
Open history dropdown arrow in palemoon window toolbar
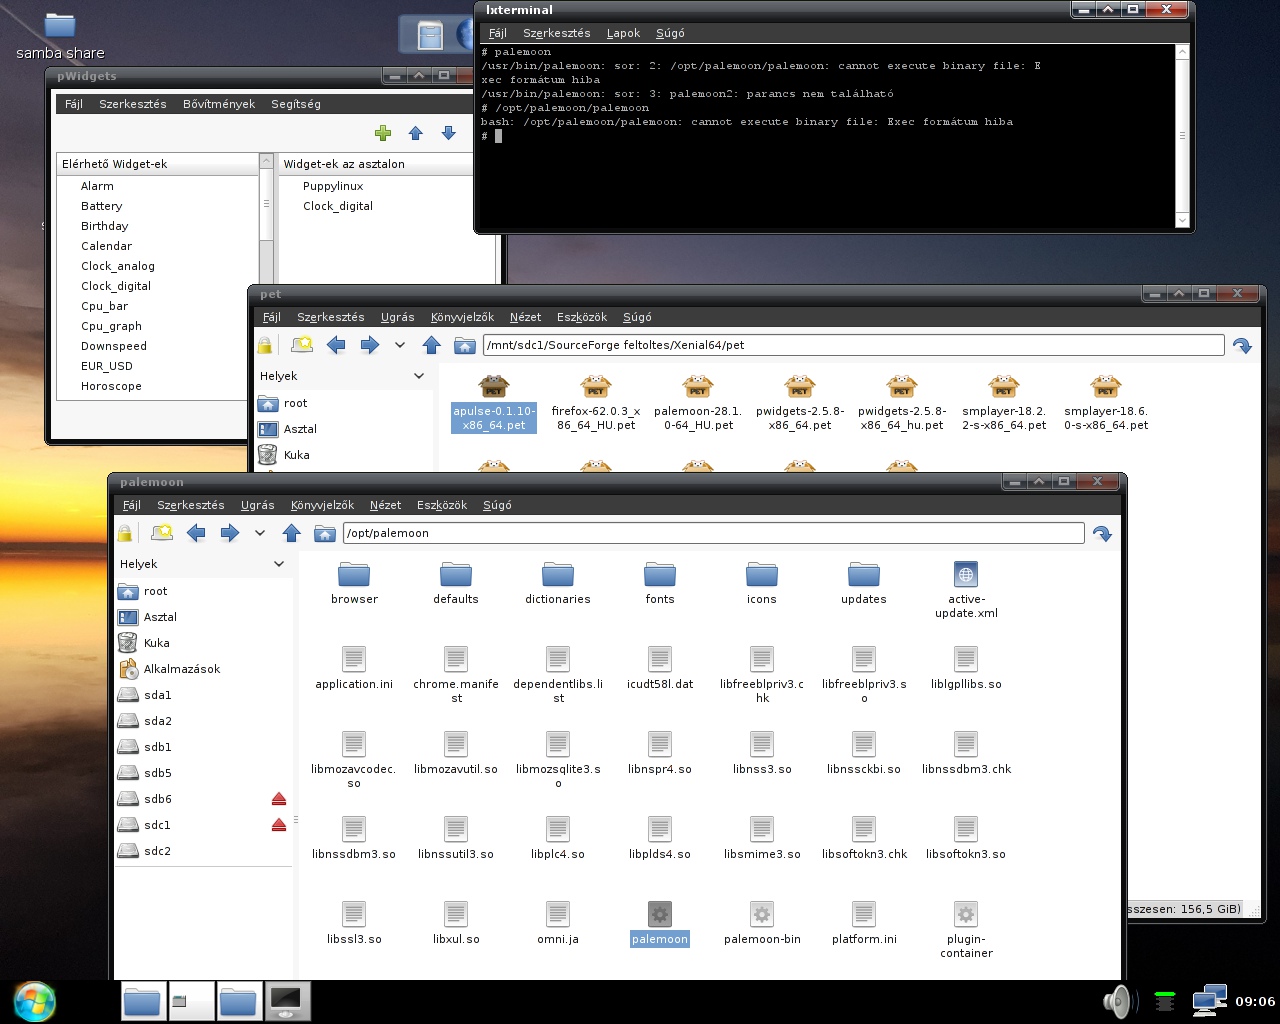[x=260, y=533]
